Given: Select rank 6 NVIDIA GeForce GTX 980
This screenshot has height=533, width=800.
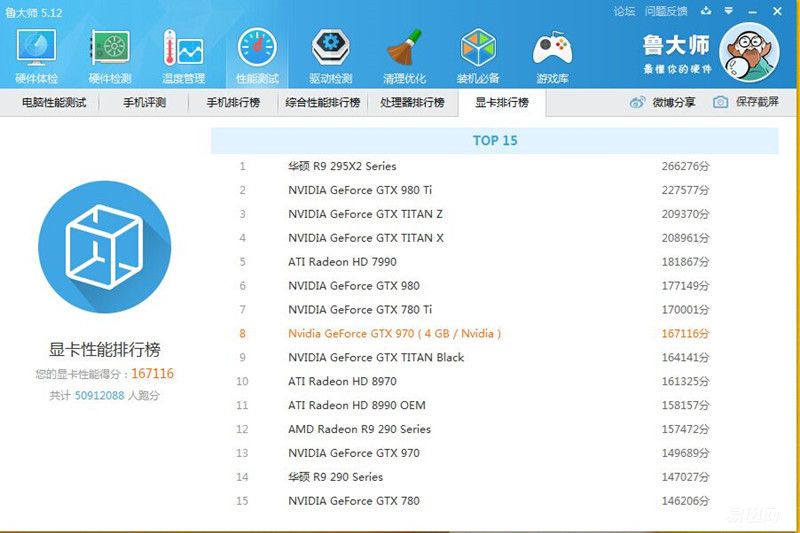Looking at the screenshot, I should click(495, 286).
